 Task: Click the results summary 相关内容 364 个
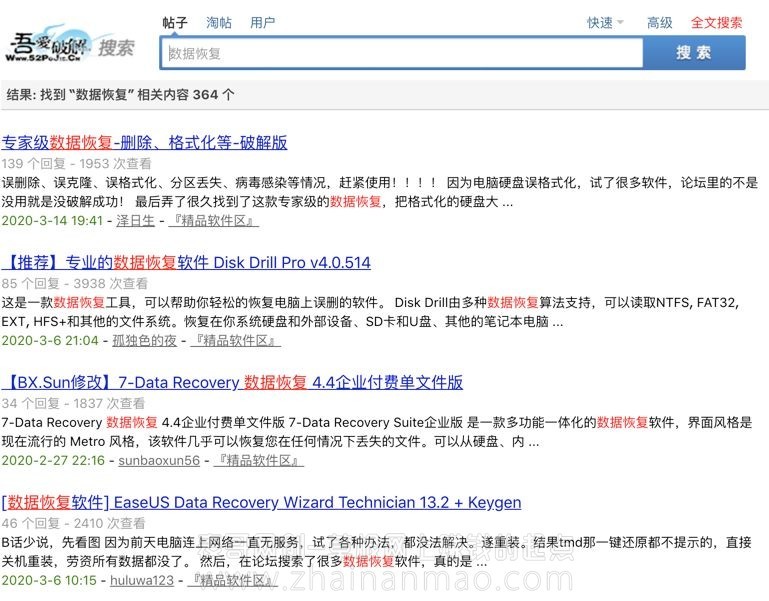185,95
